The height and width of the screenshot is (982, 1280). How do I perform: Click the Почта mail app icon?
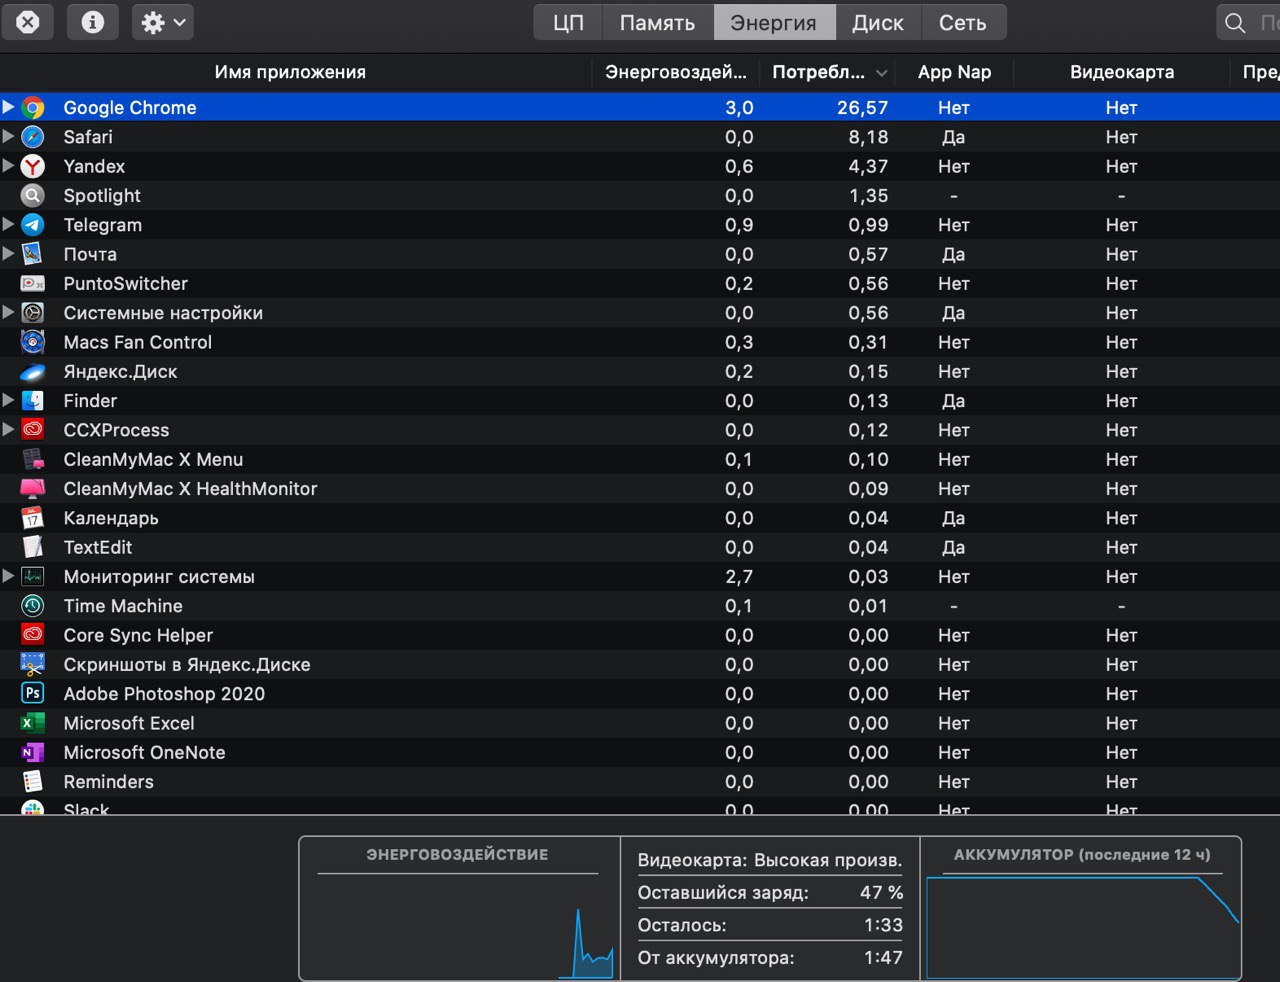[x=33, y=254]
